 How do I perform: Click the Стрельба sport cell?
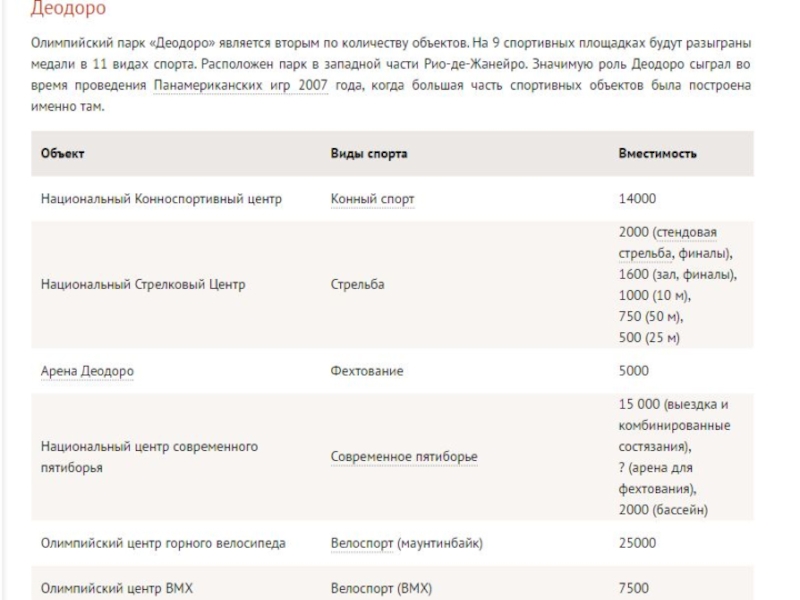point(357,285)
